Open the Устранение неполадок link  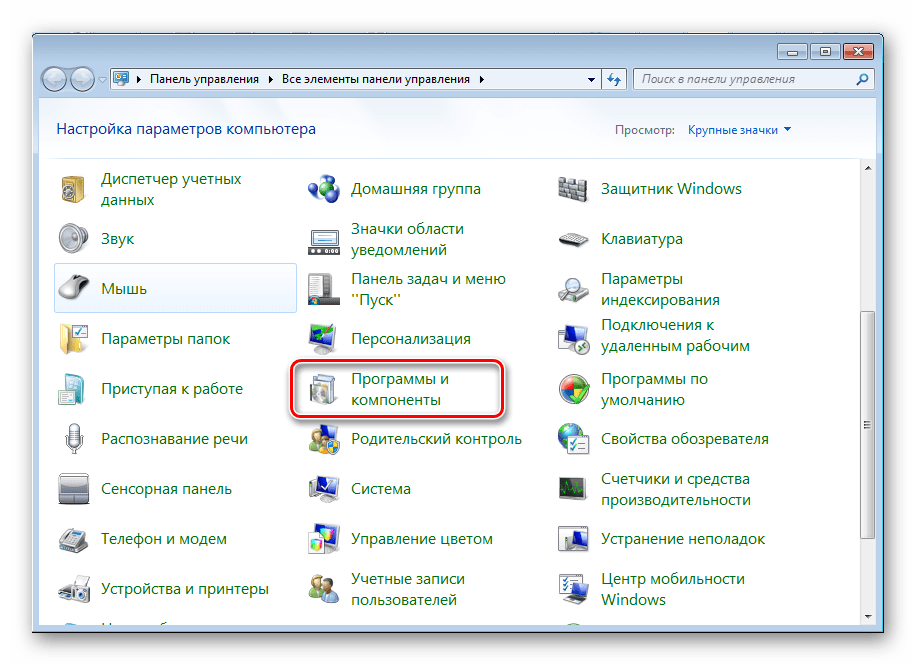(682, 539)
